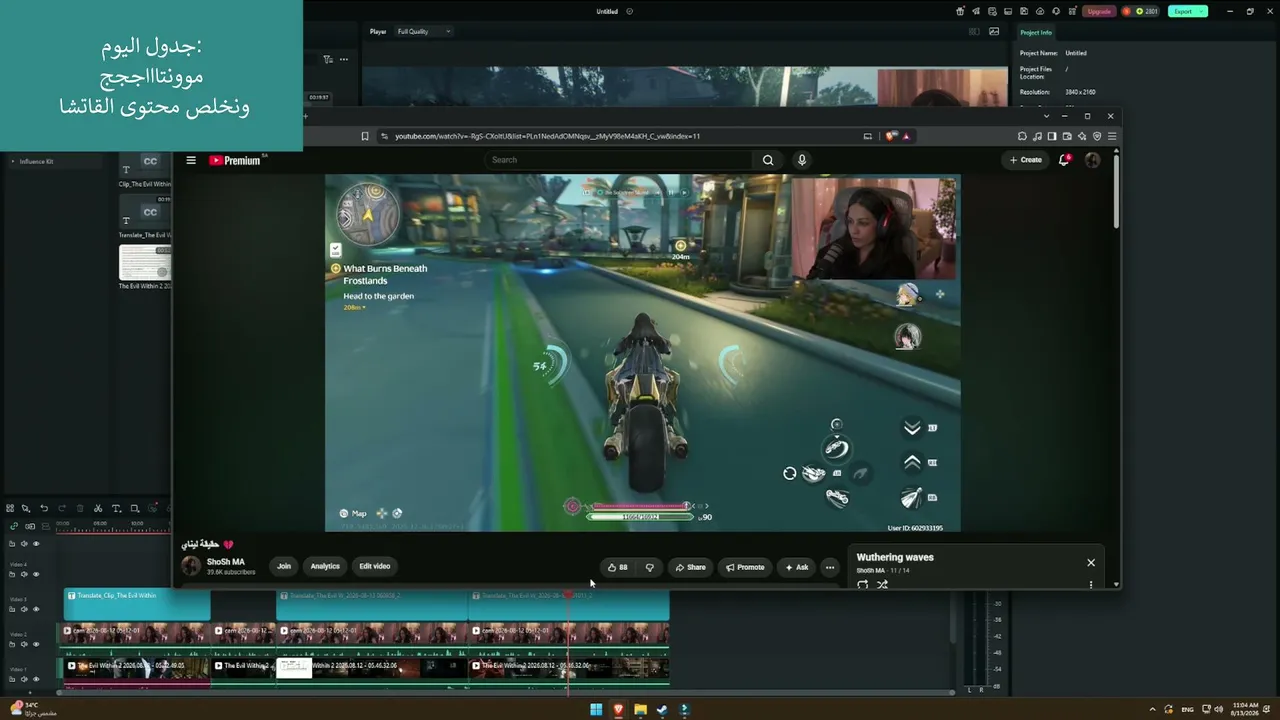Select the Translate_Clip_The Evil Within subtitle clip
This screenshot has width=1280, height=720.
[137, 605]
